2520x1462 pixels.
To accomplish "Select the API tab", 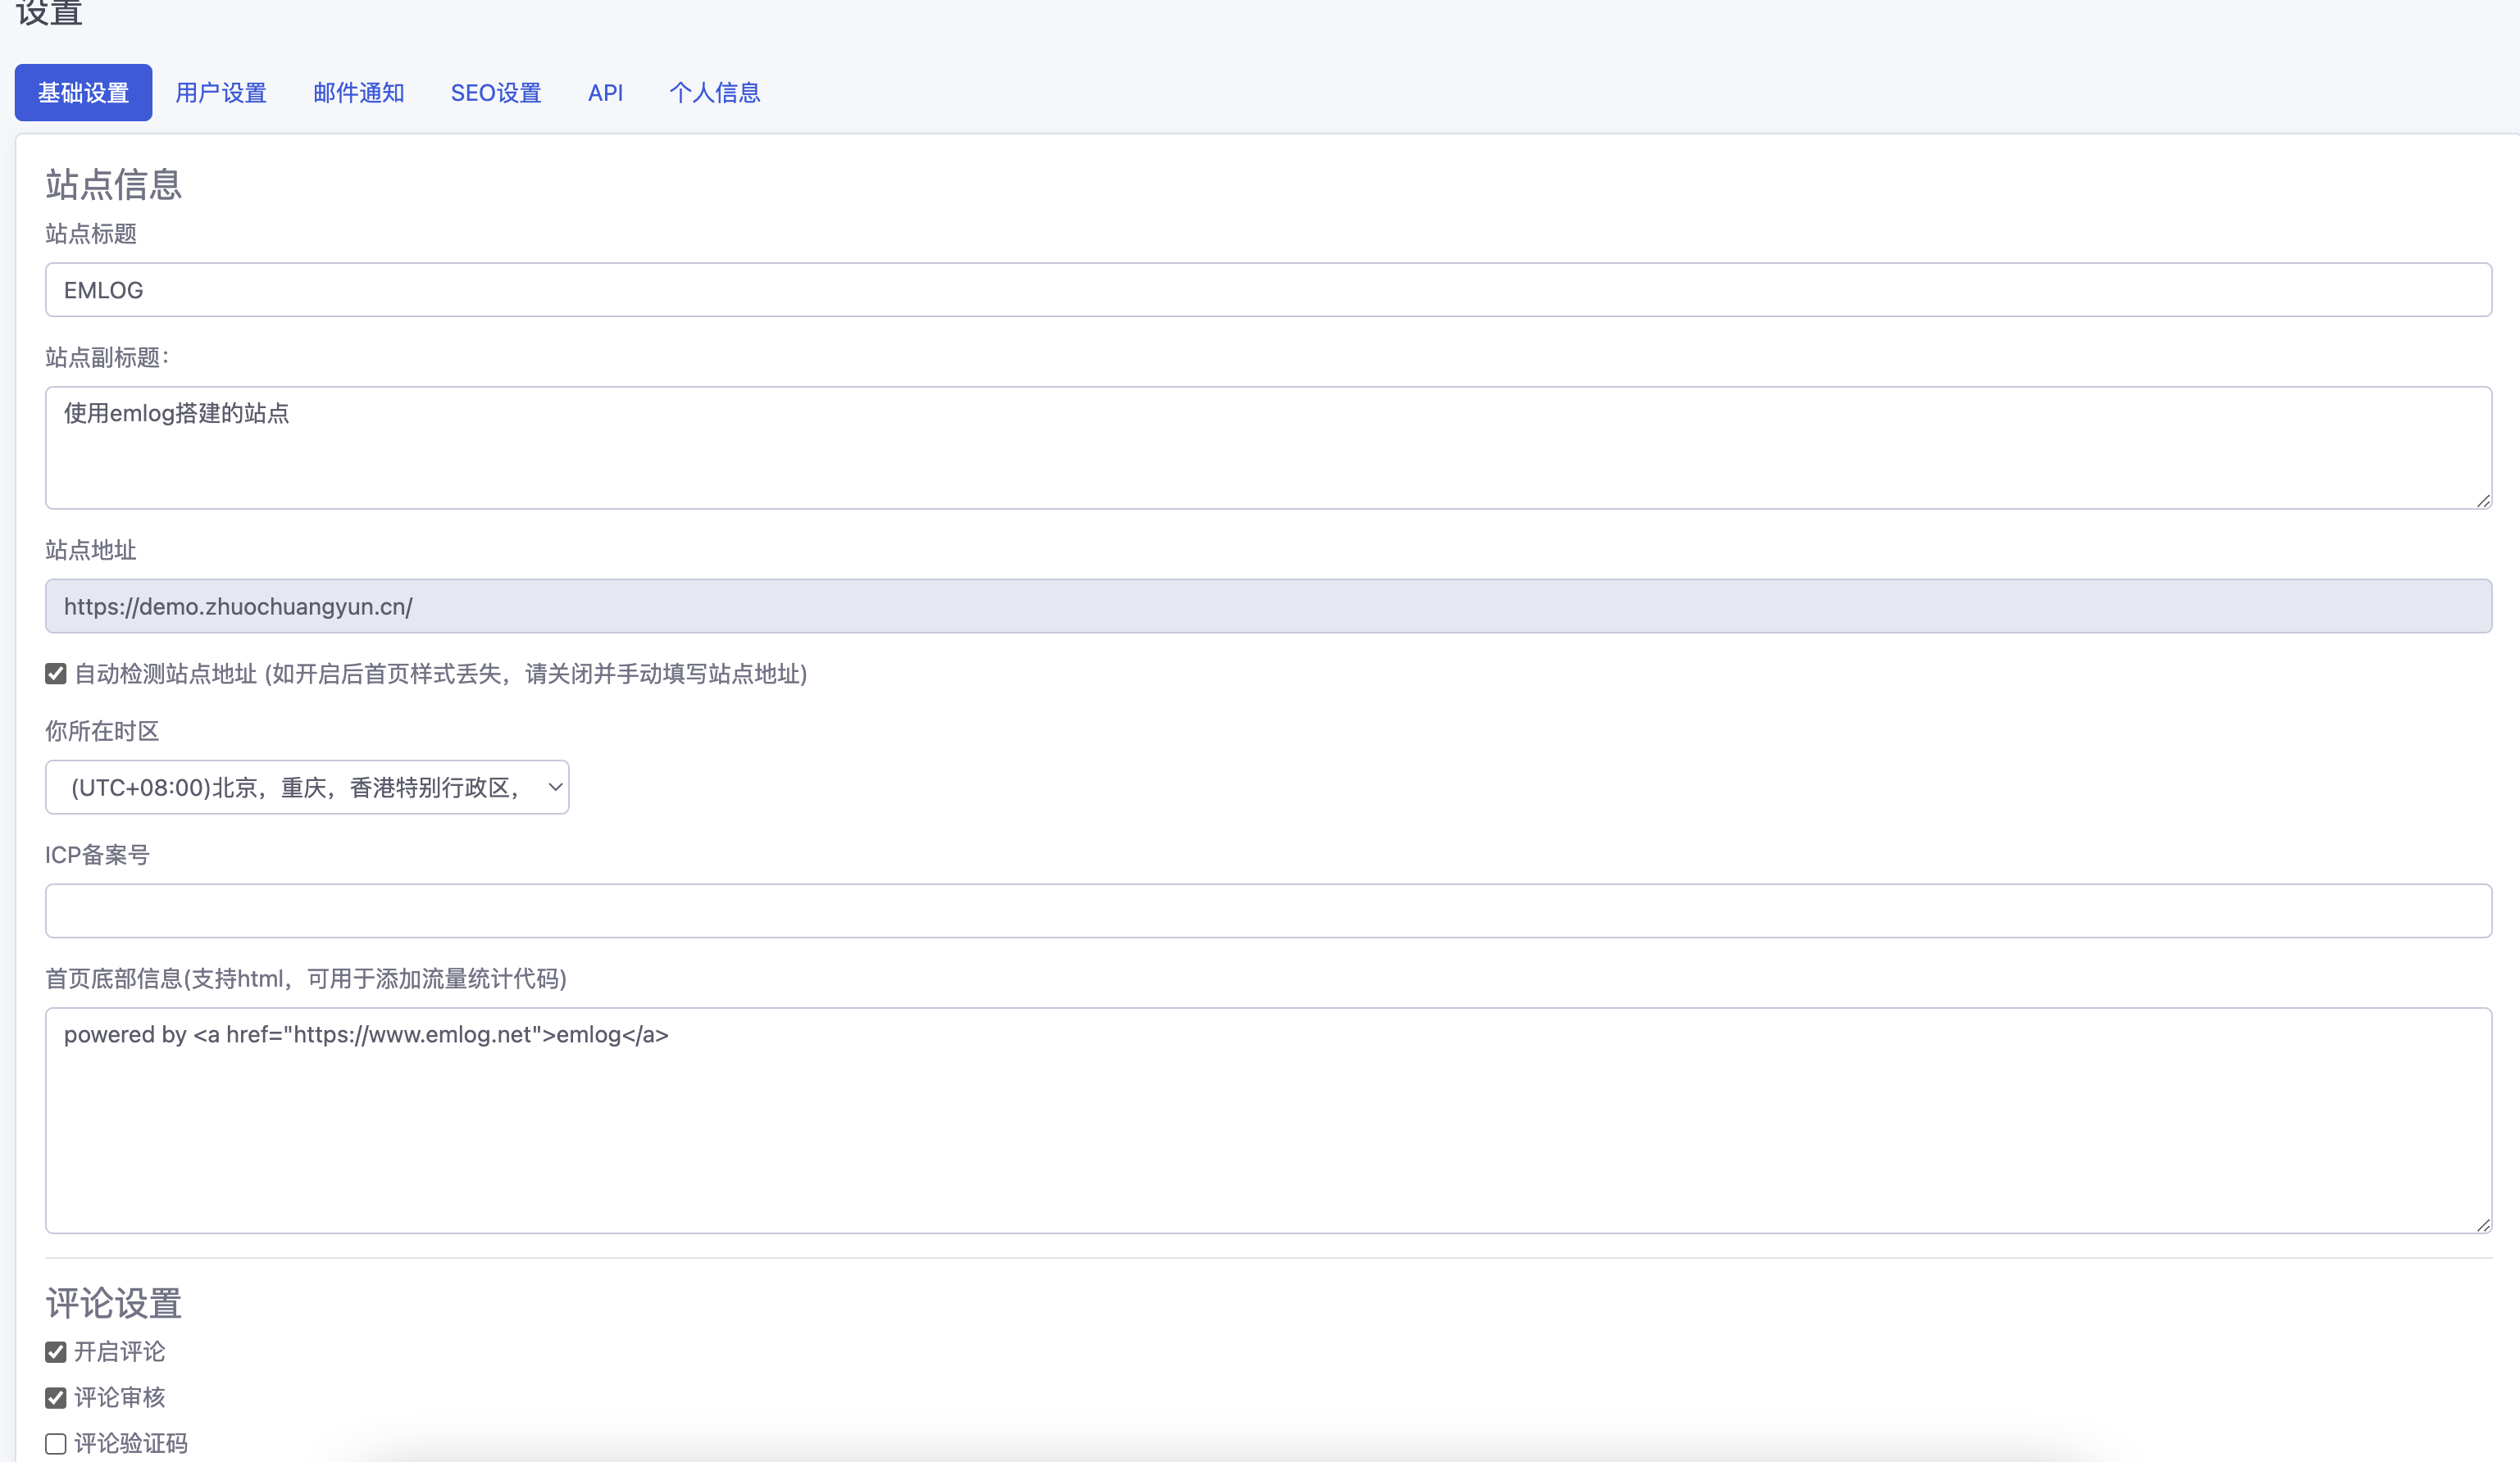I will coord(605,93).
